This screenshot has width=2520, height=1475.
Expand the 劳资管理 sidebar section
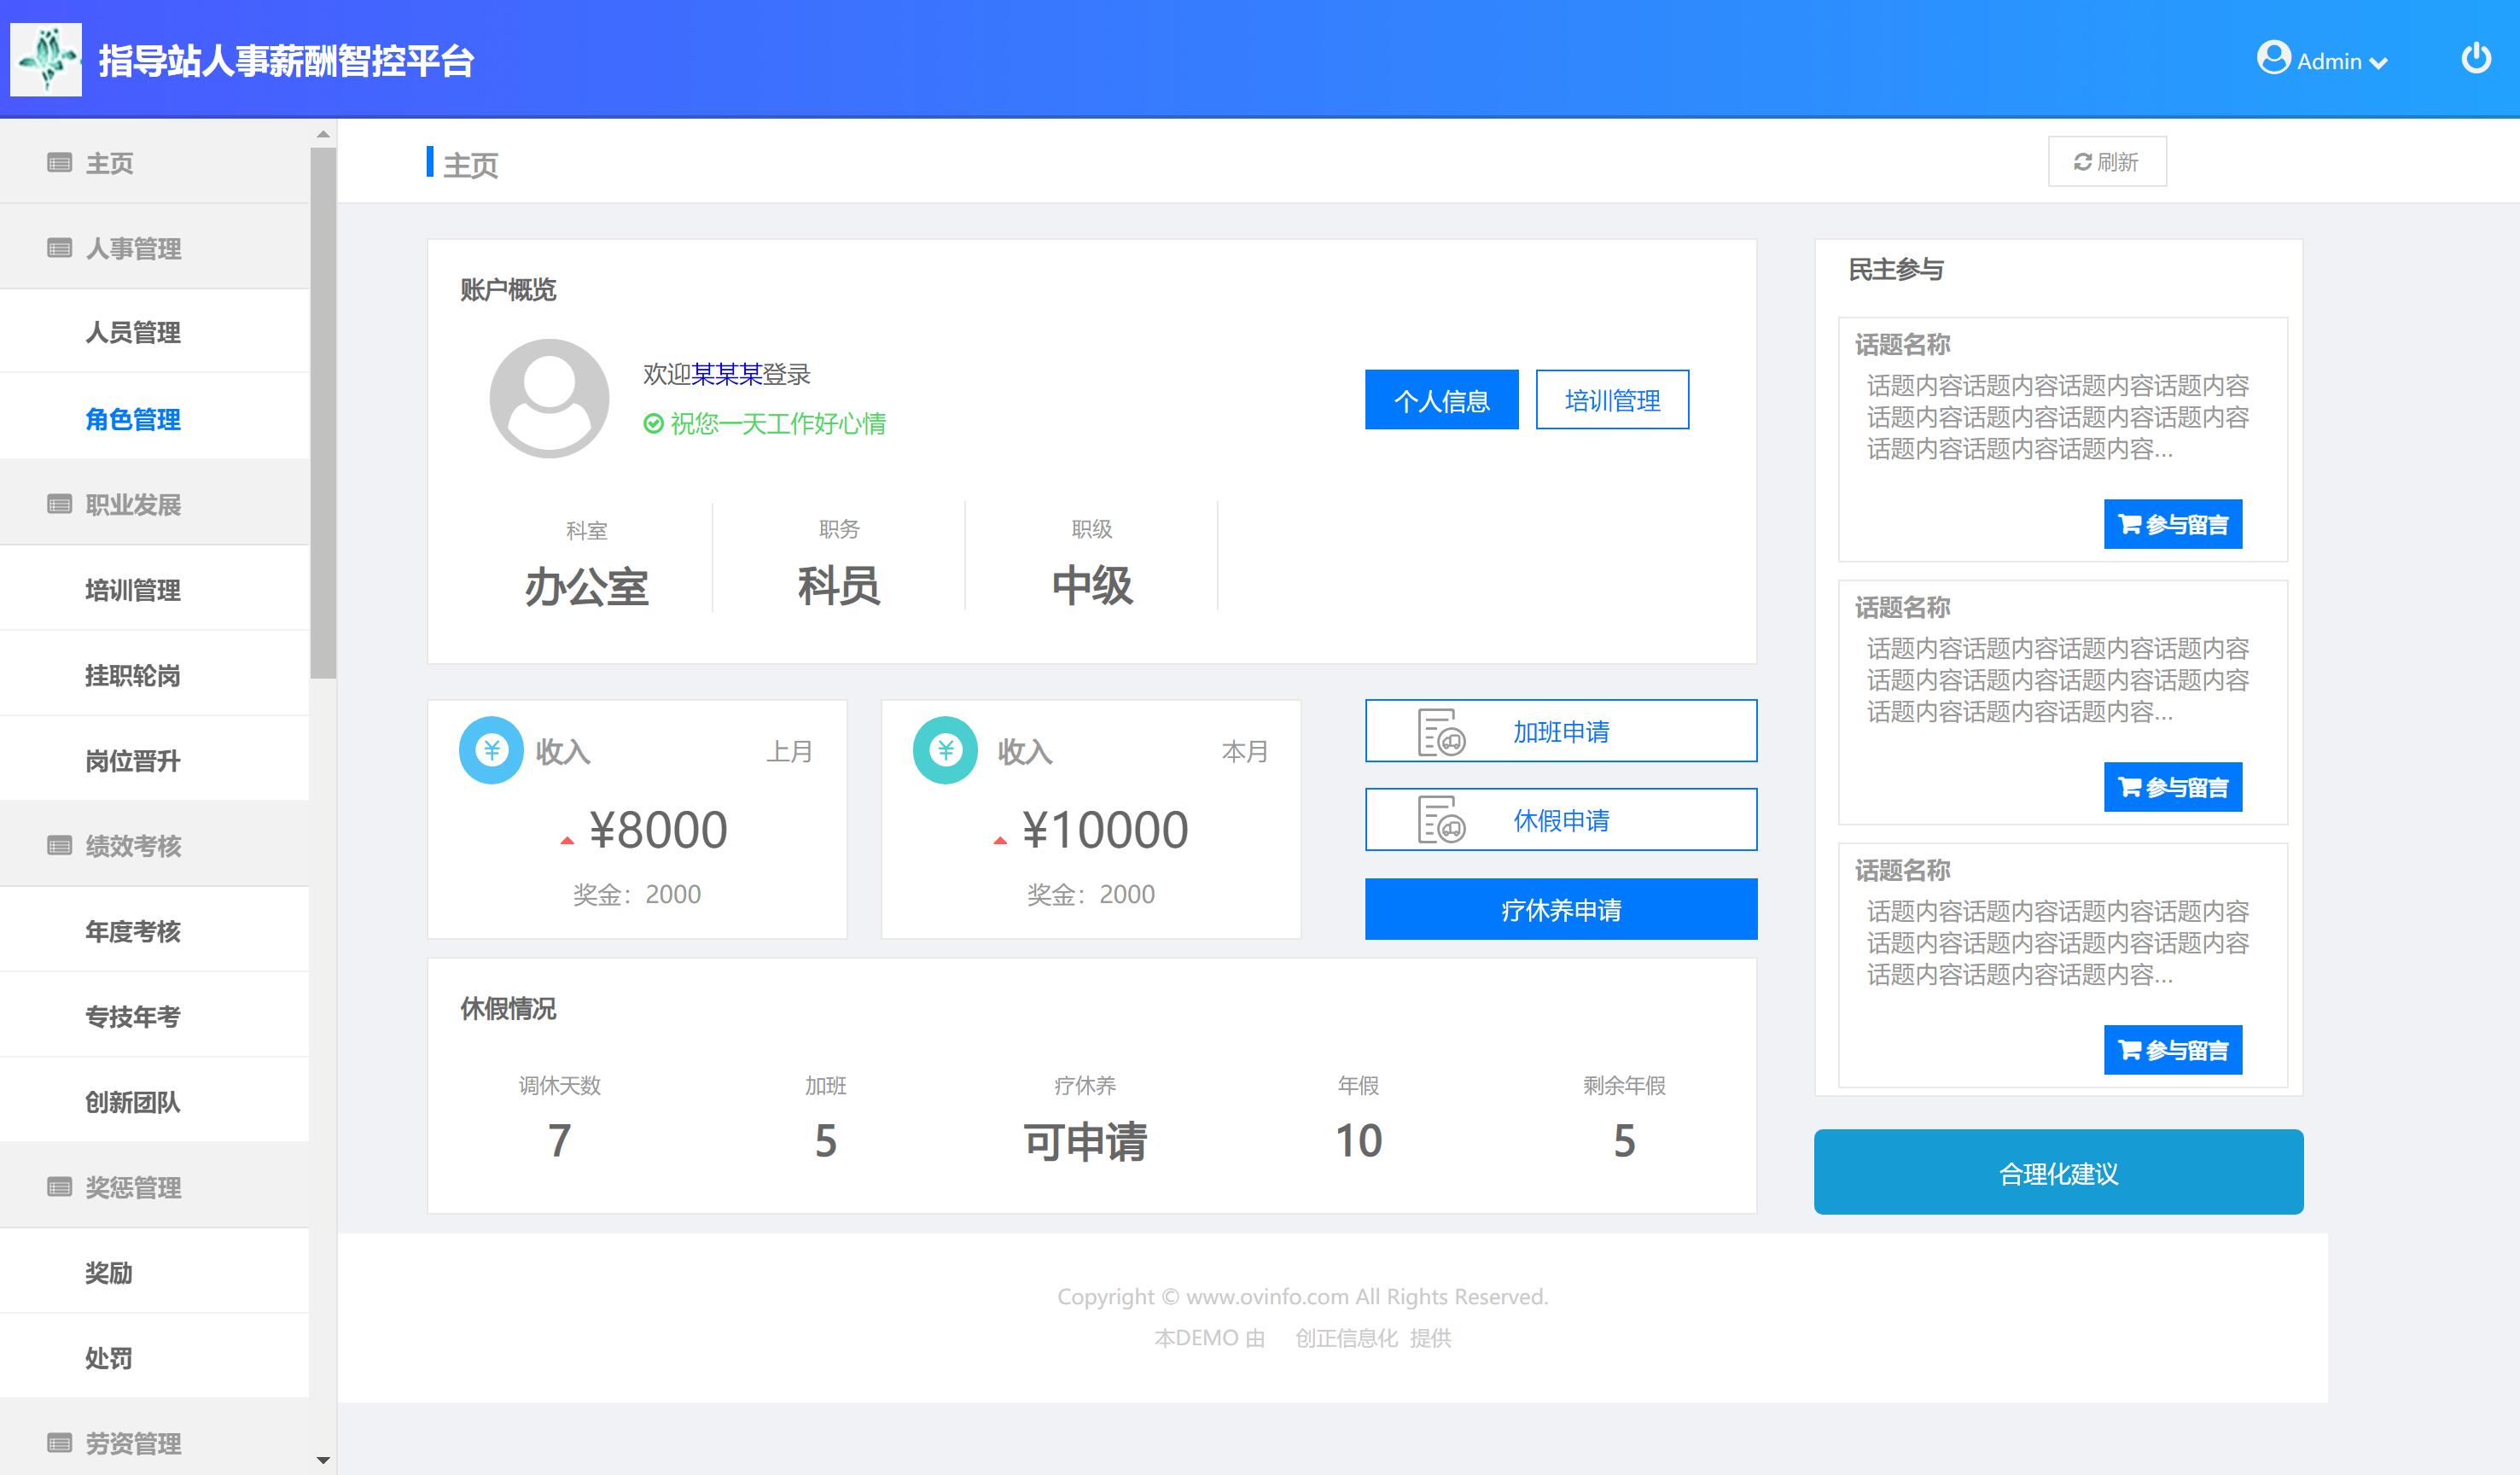pos(133,1443)
